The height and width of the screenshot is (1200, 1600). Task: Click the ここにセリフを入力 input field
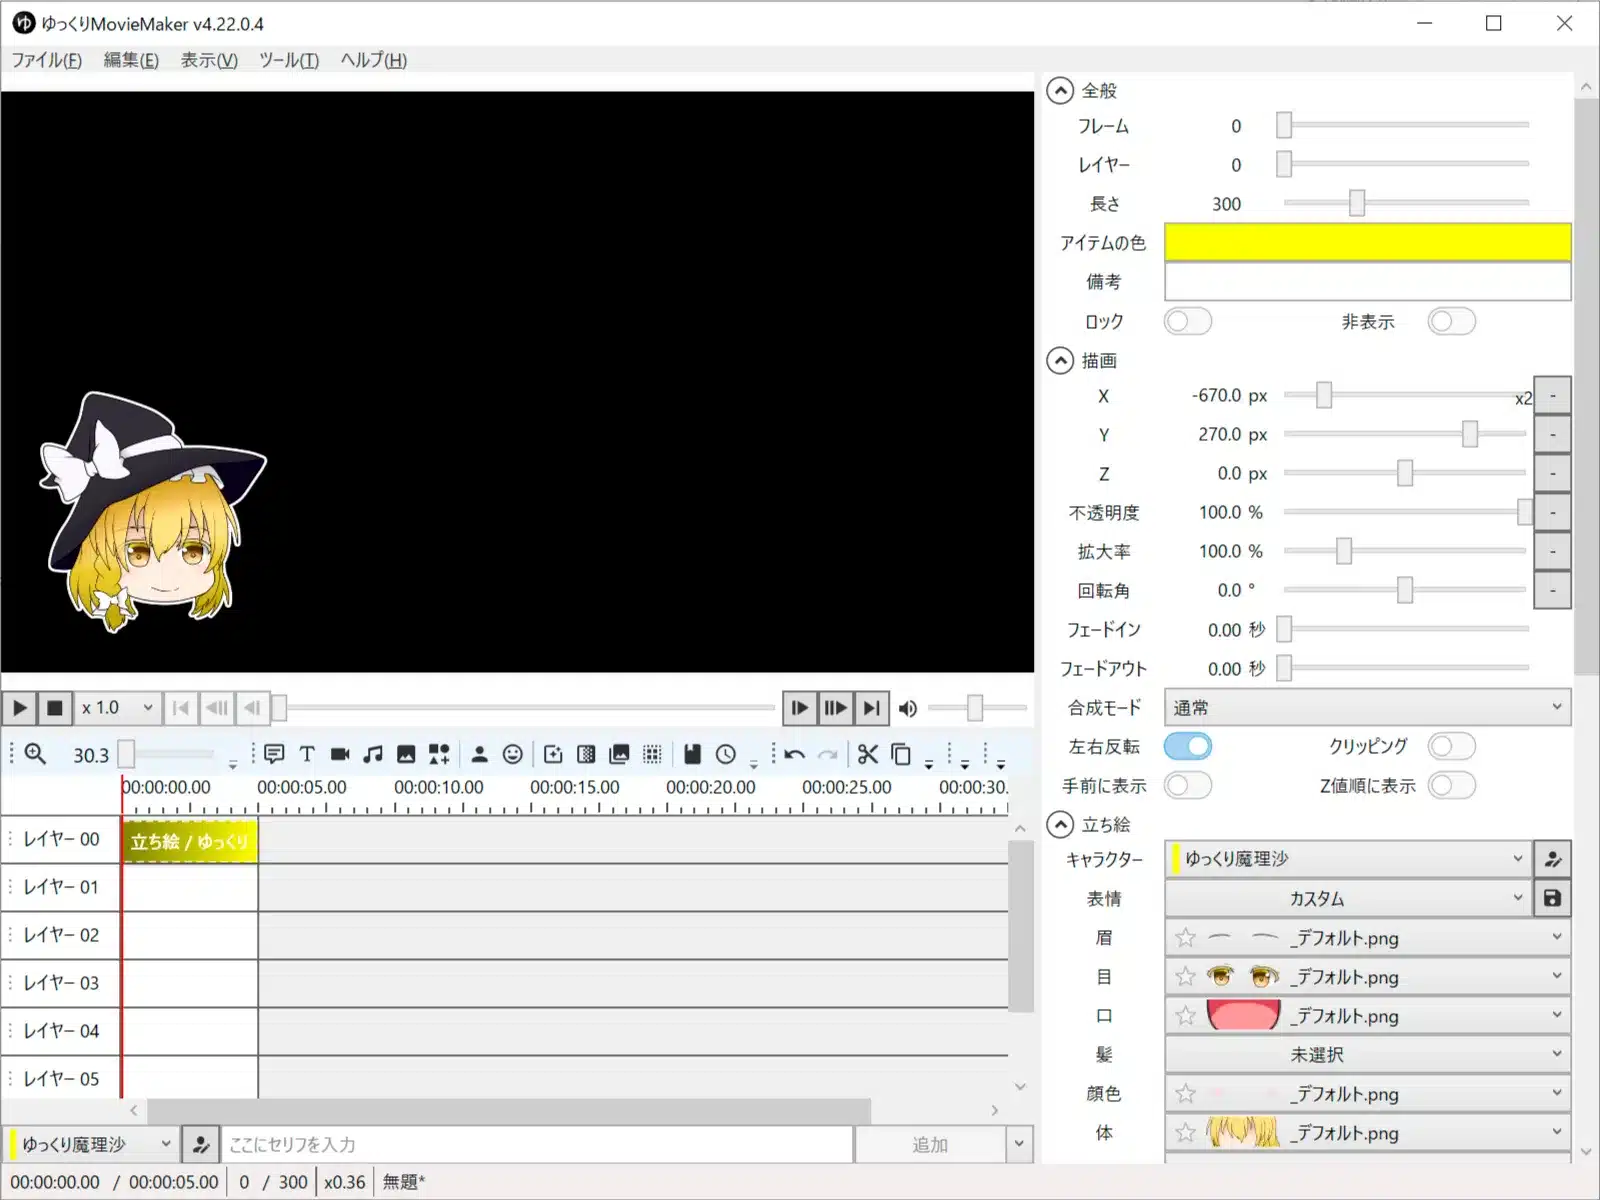[x=537, y=1144]
